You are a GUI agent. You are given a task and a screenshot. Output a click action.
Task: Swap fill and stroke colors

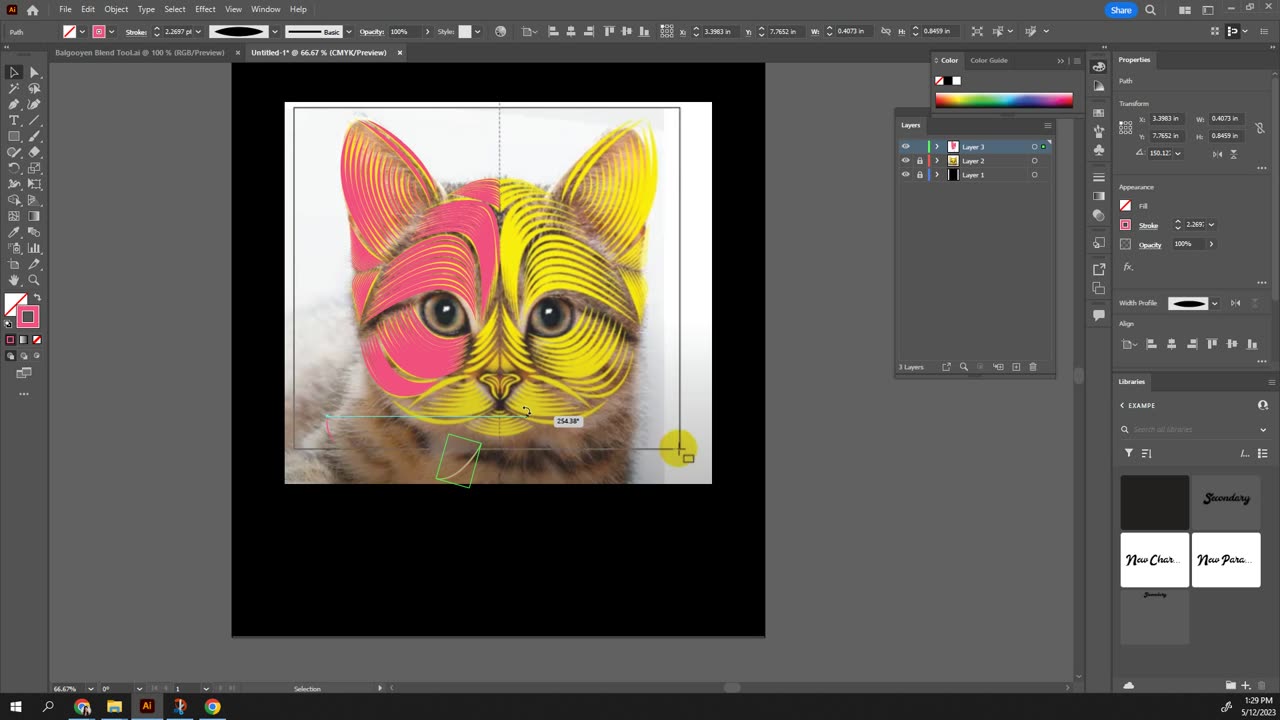coord(38,298)
